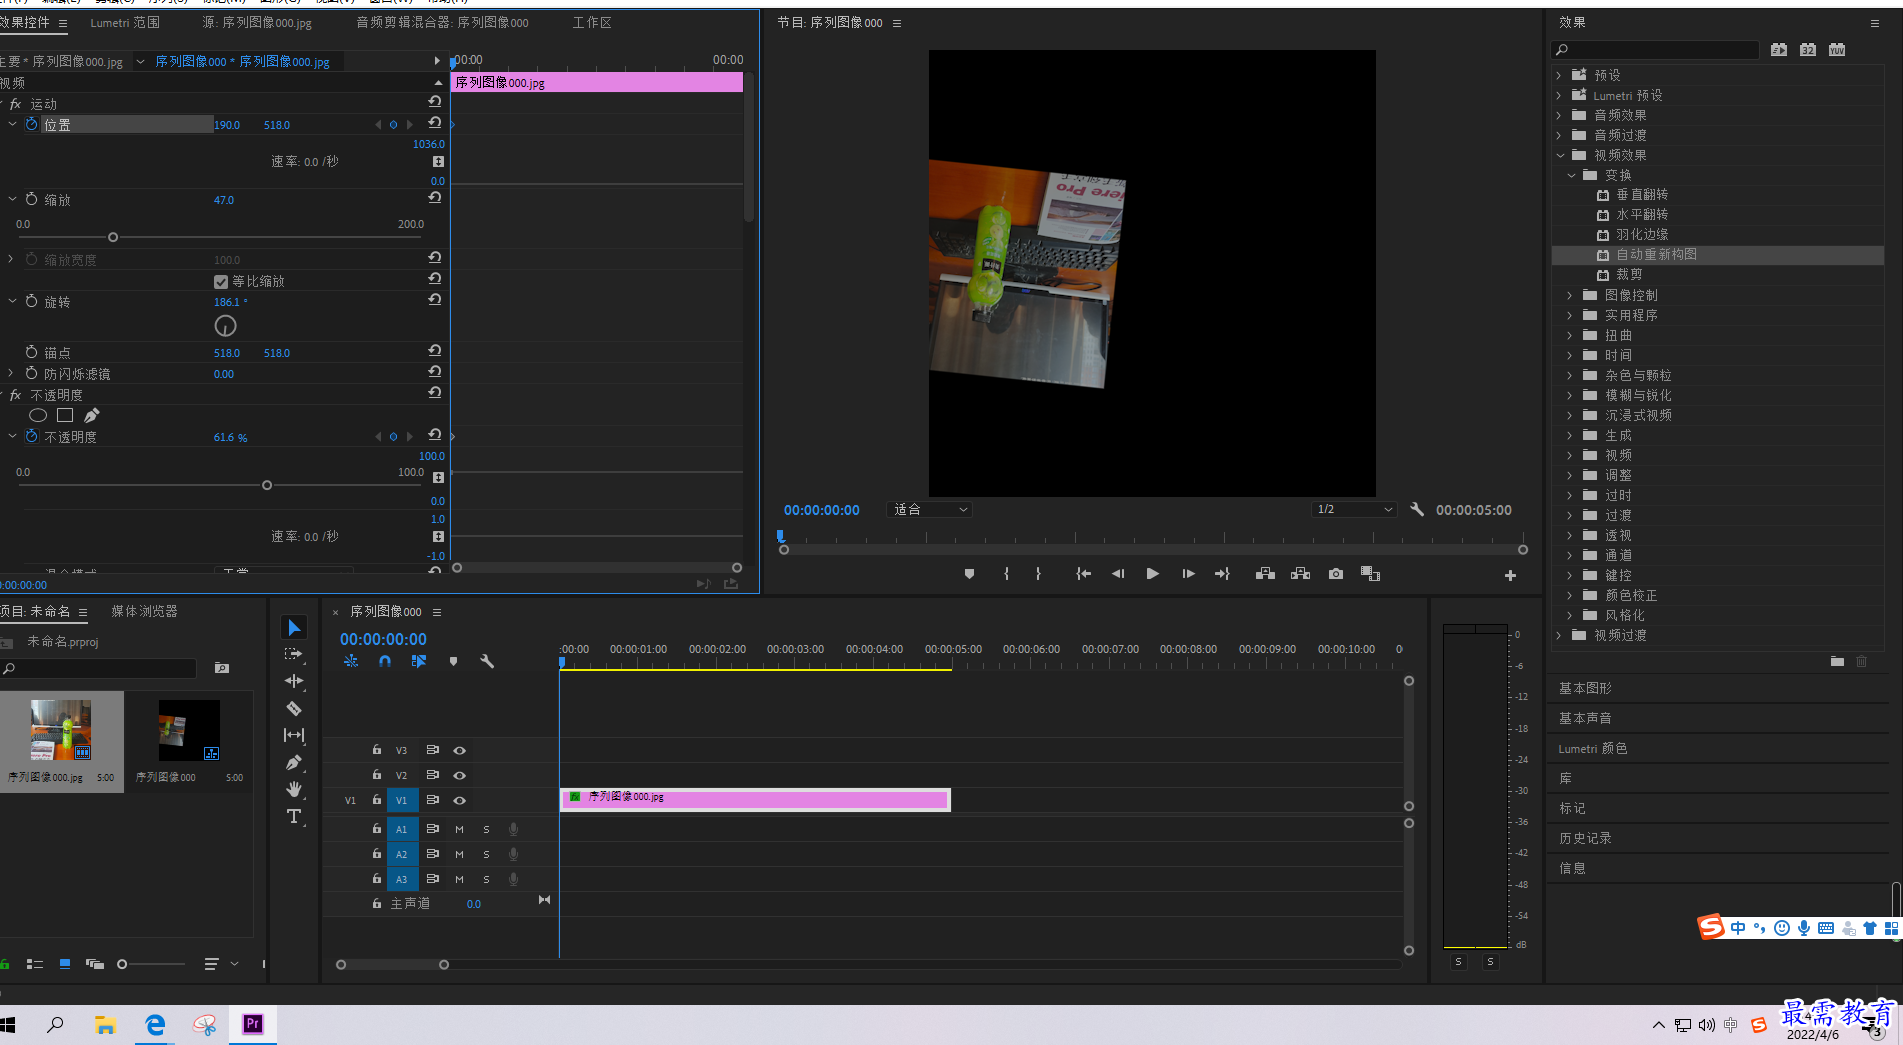This screenshot has height=1045, width=1903.
Task: Toggle V3 track visibility eye
Action: pyautogui.click(x=459, y=750)
